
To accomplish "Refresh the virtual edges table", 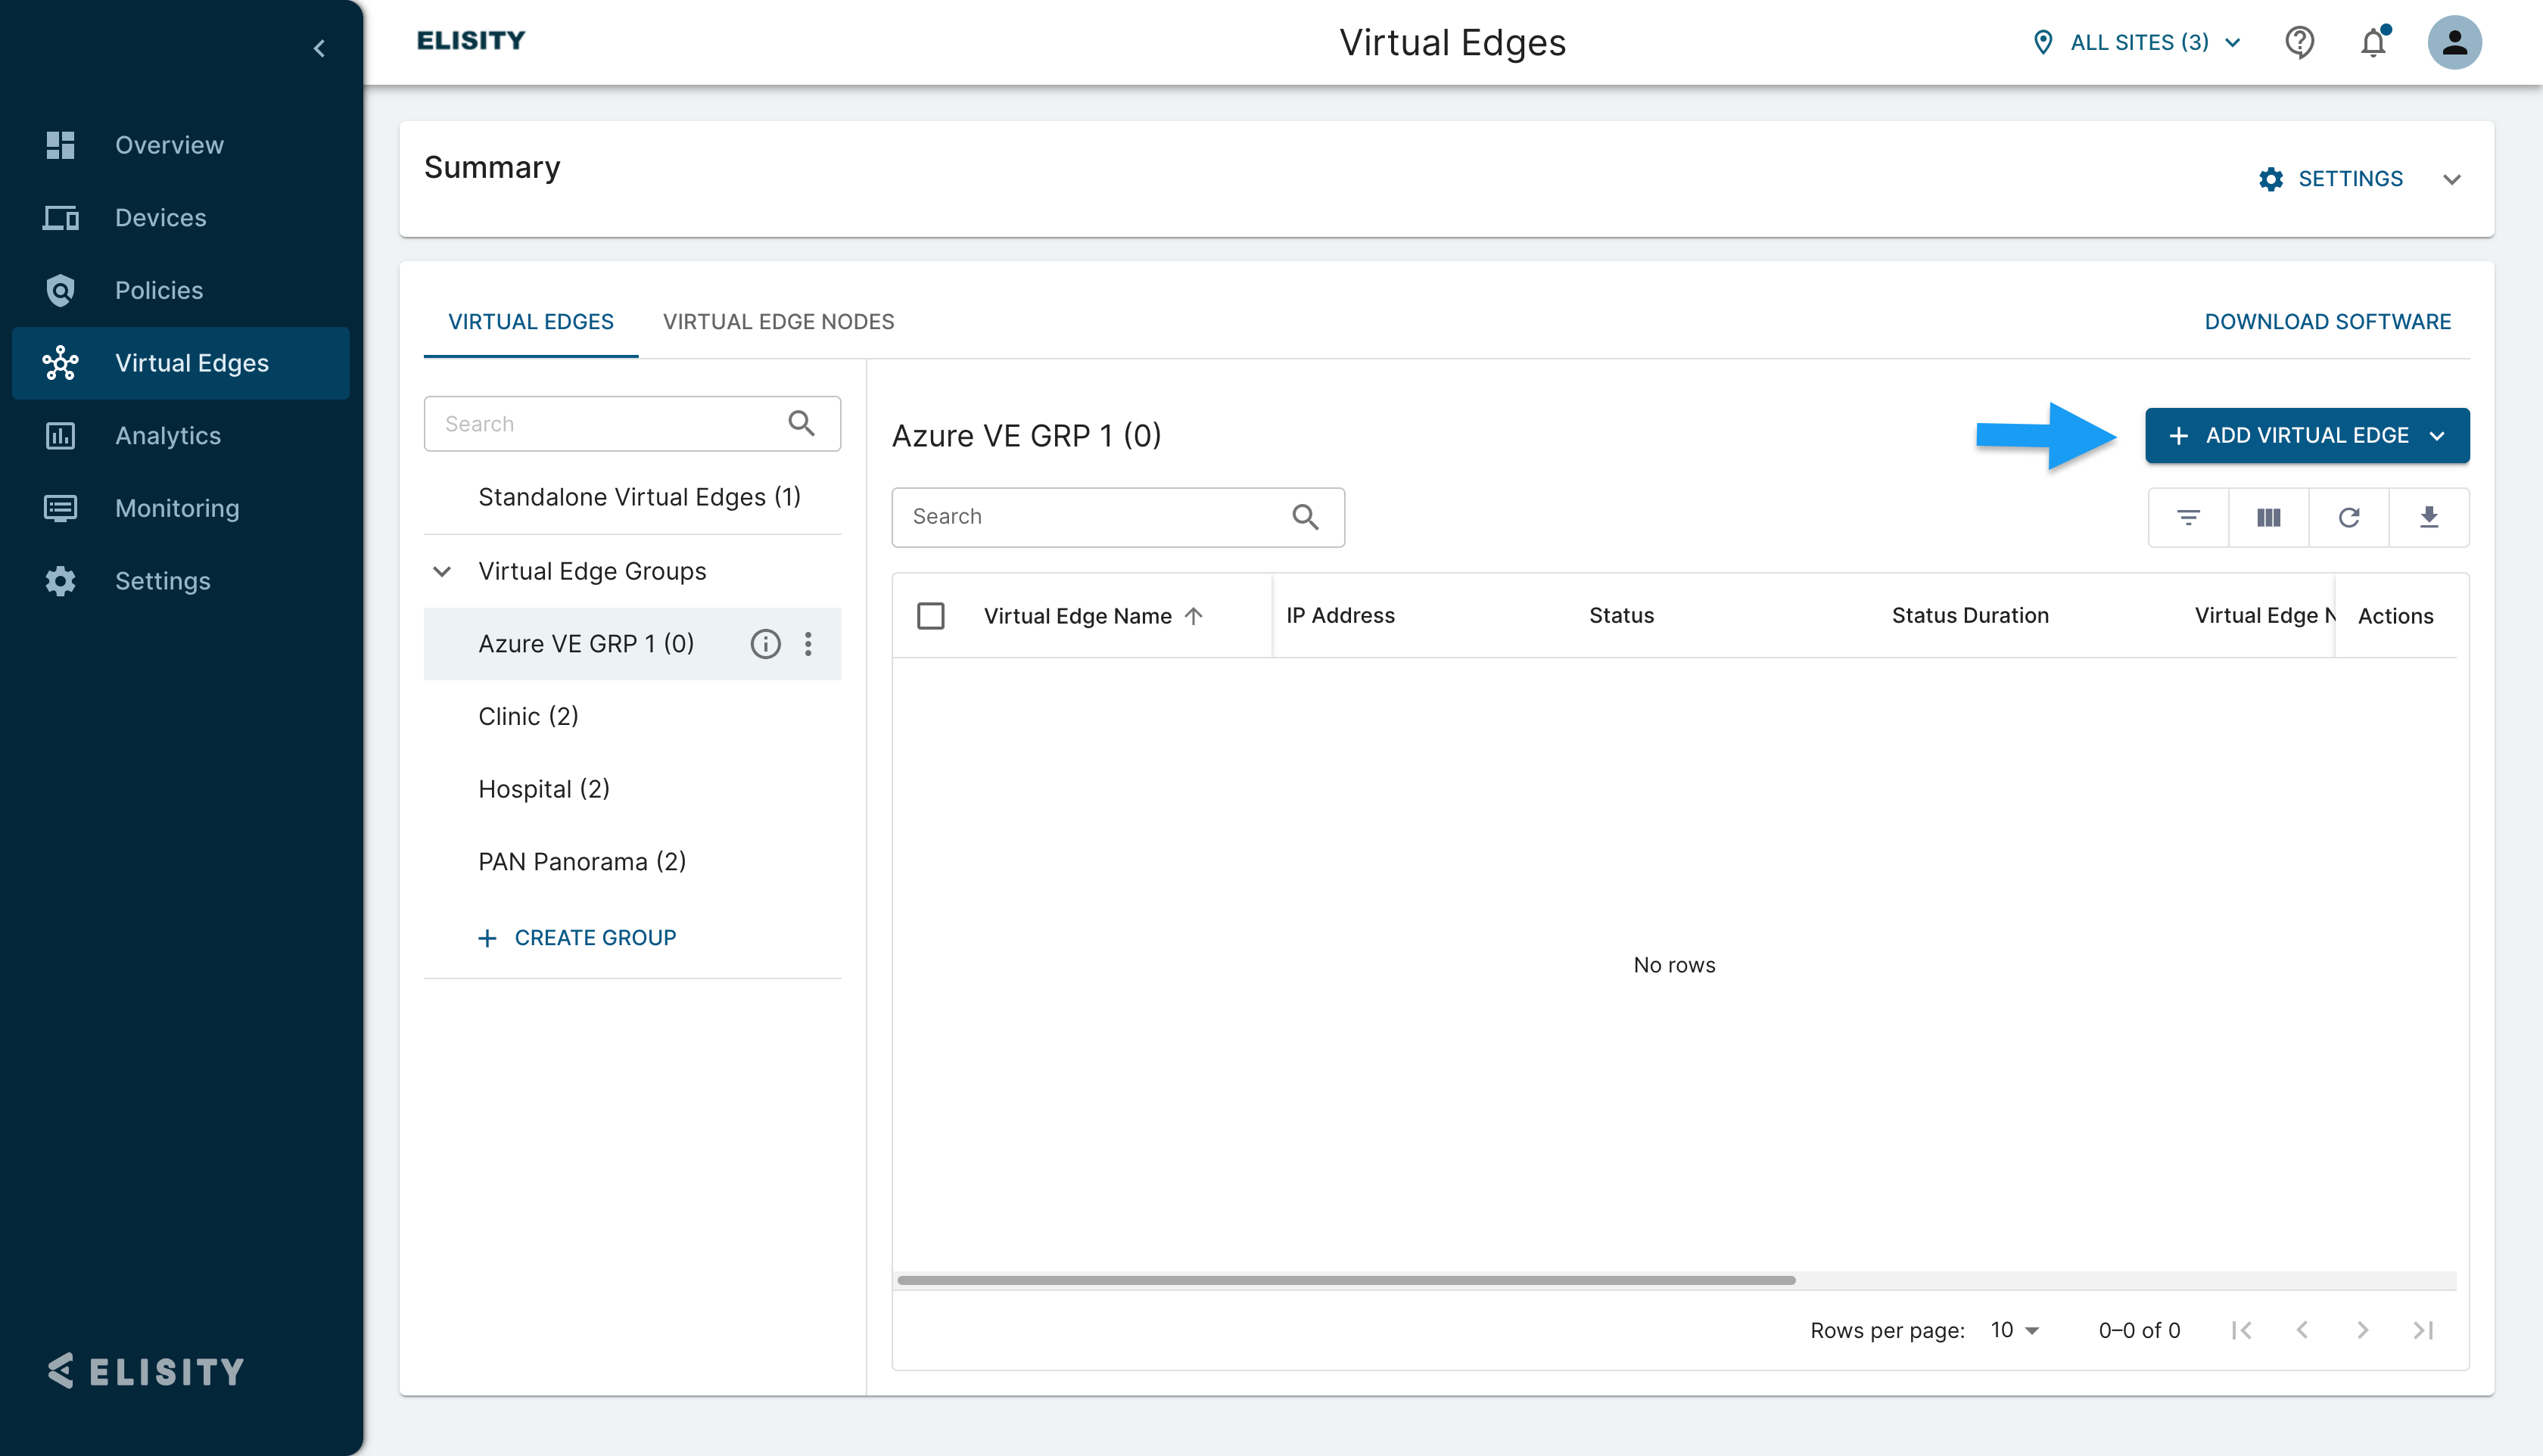I will [x=2348, y=517].
